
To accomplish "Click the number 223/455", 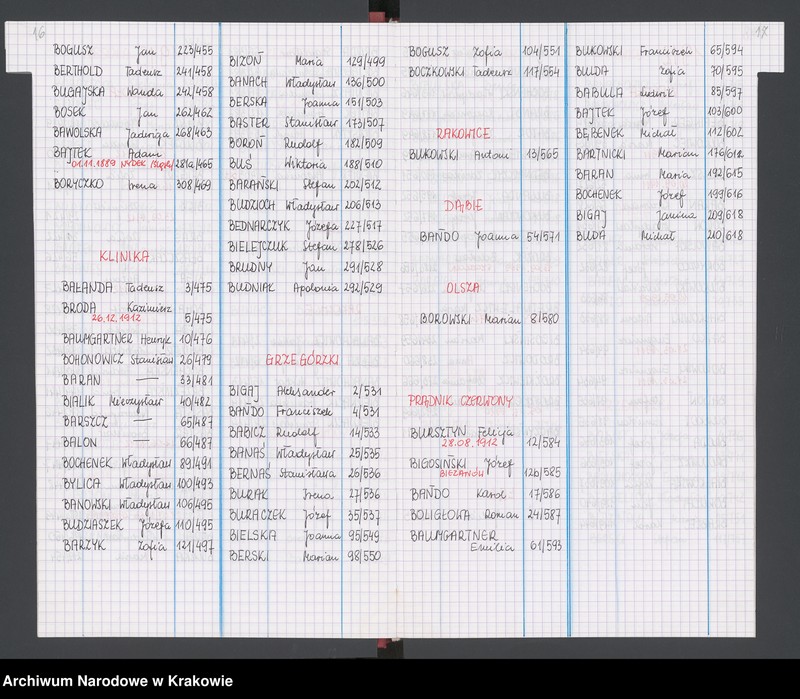I will [195, 51].
